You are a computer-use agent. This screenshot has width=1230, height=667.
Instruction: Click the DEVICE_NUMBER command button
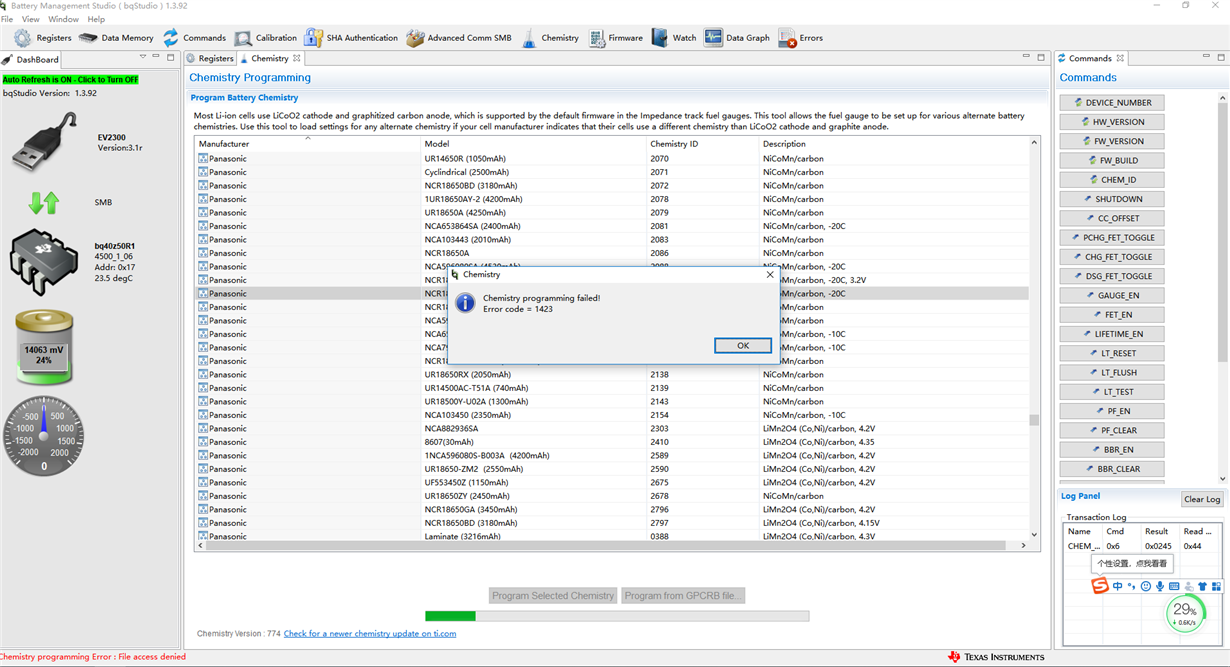tap(1112, 103)
